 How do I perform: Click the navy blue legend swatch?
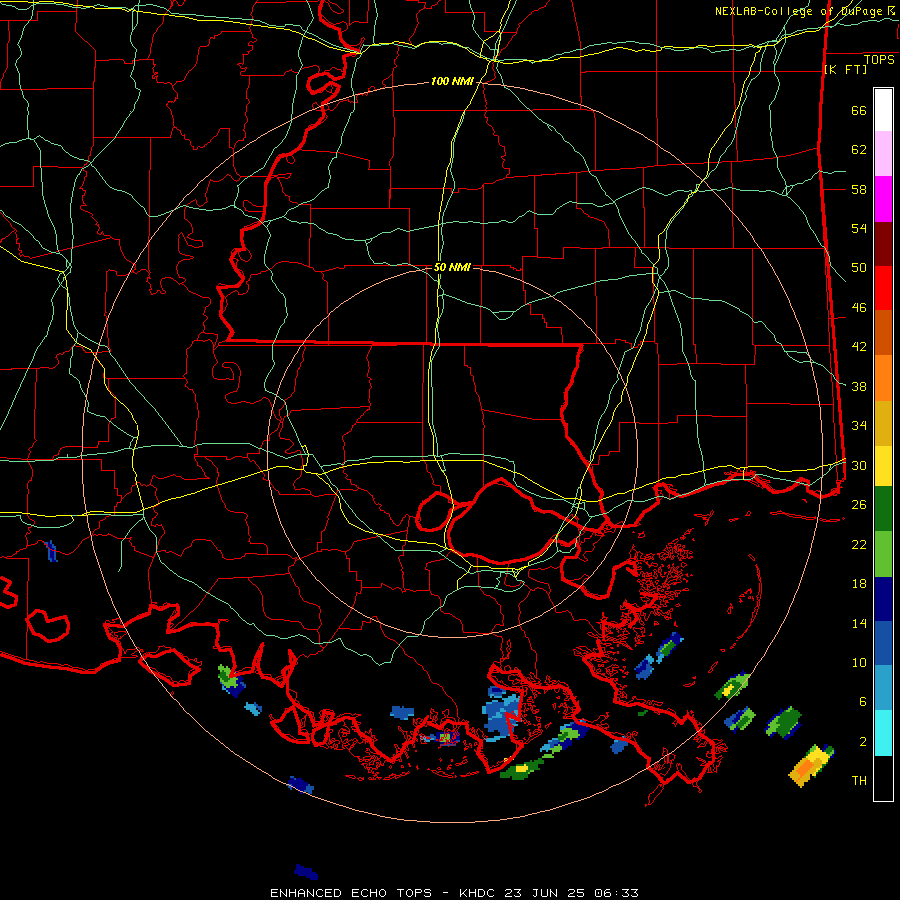883,599
